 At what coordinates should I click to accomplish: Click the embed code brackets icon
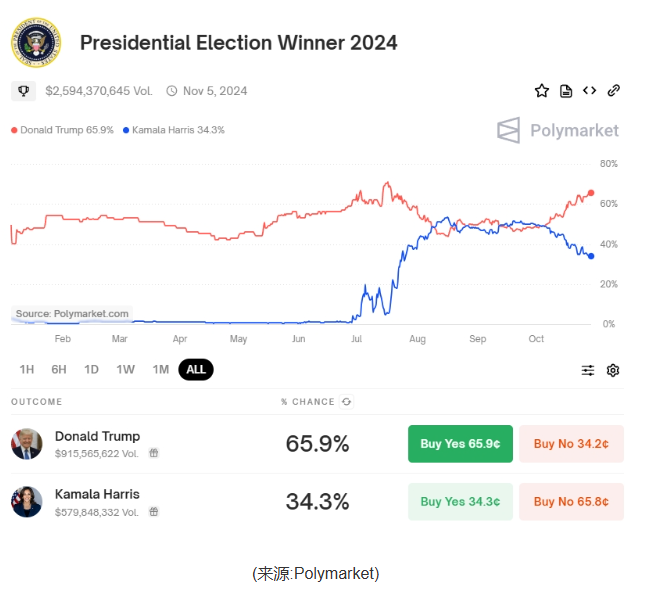point(589,90)
